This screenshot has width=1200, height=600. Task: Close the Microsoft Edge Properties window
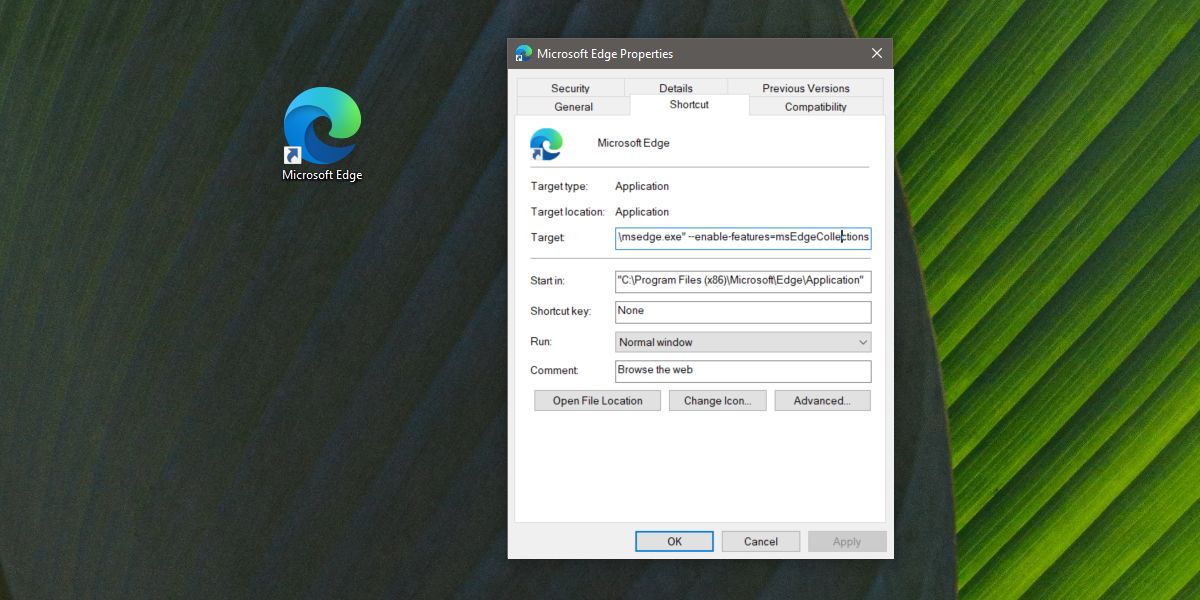point(877,53)
